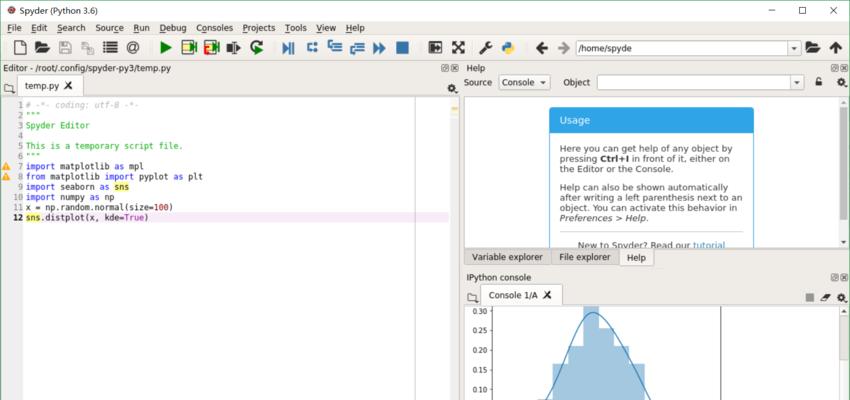Viewport: 850px width, 400px height.
Task: Open the IPython console options gear
Action: (841, 298)
